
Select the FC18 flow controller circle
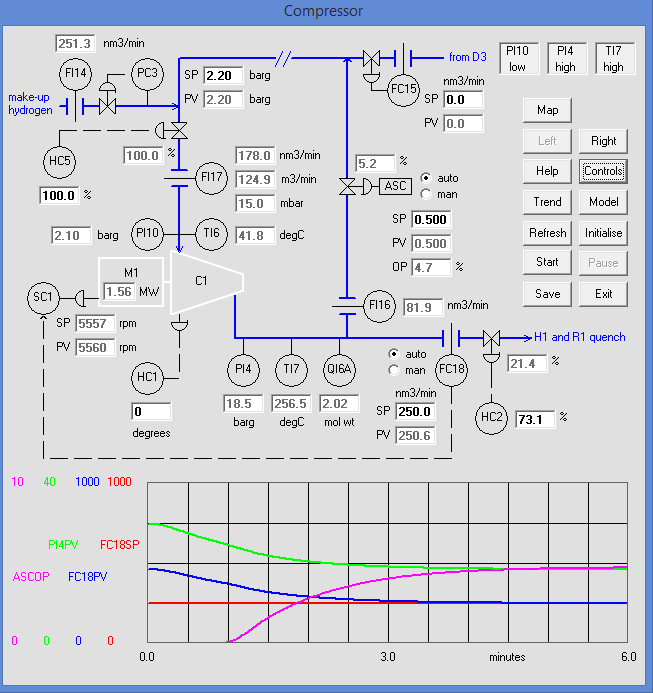click(x=452, y=371)
